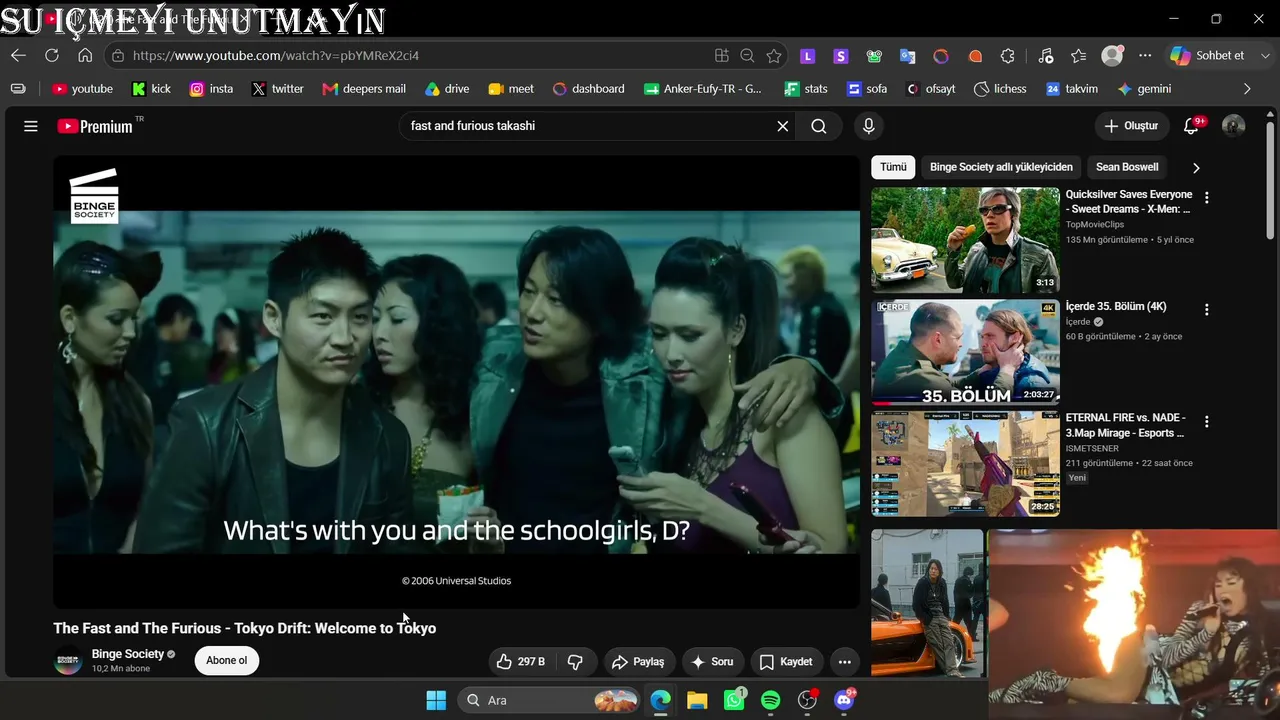Open the deepers mail bookmark
1280x720 pixels.
coord(364,89)
